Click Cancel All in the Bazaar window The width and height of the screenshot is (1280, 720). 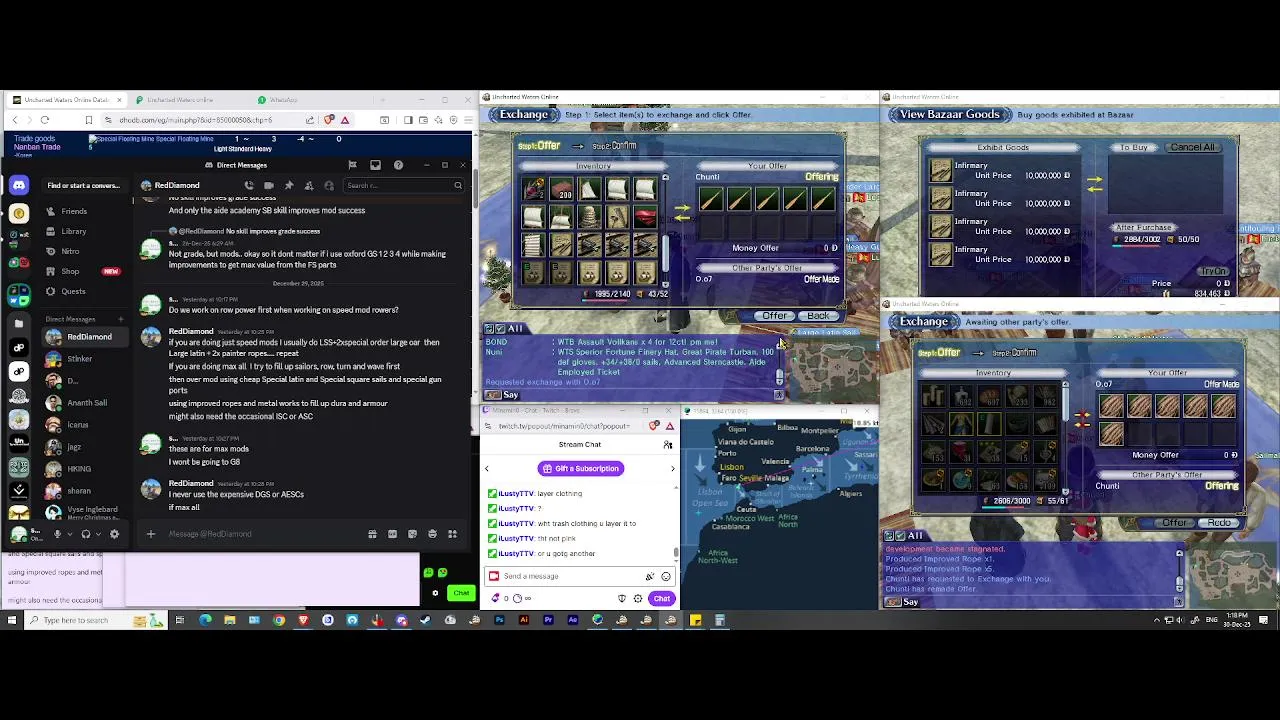(x=1193, y=147)
